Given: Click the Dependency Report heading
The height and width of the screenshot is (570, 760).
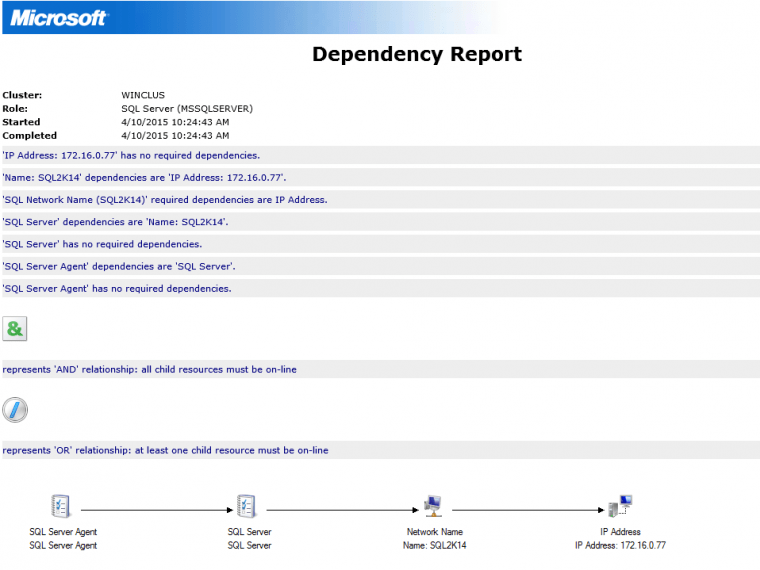Looking at the screenshot, I should click(x=417, y=54).
